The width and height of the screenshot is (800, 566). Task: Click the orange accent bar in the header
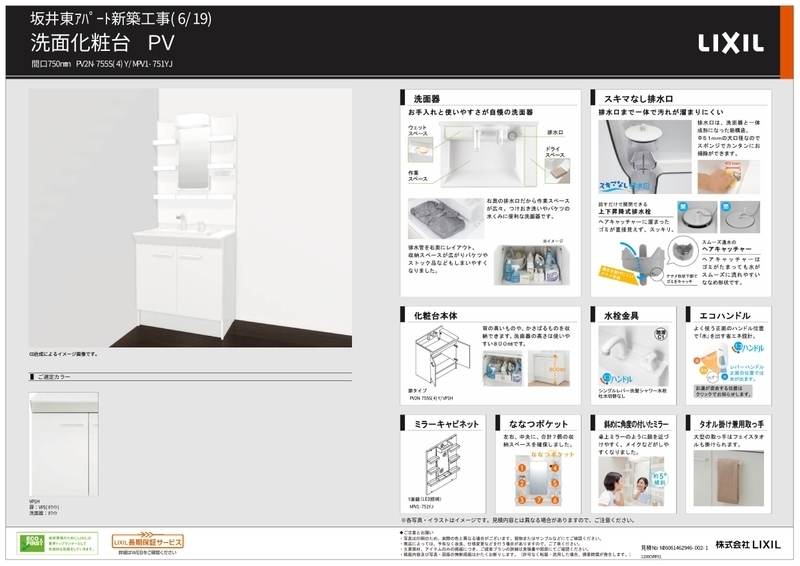pos(787,42)
